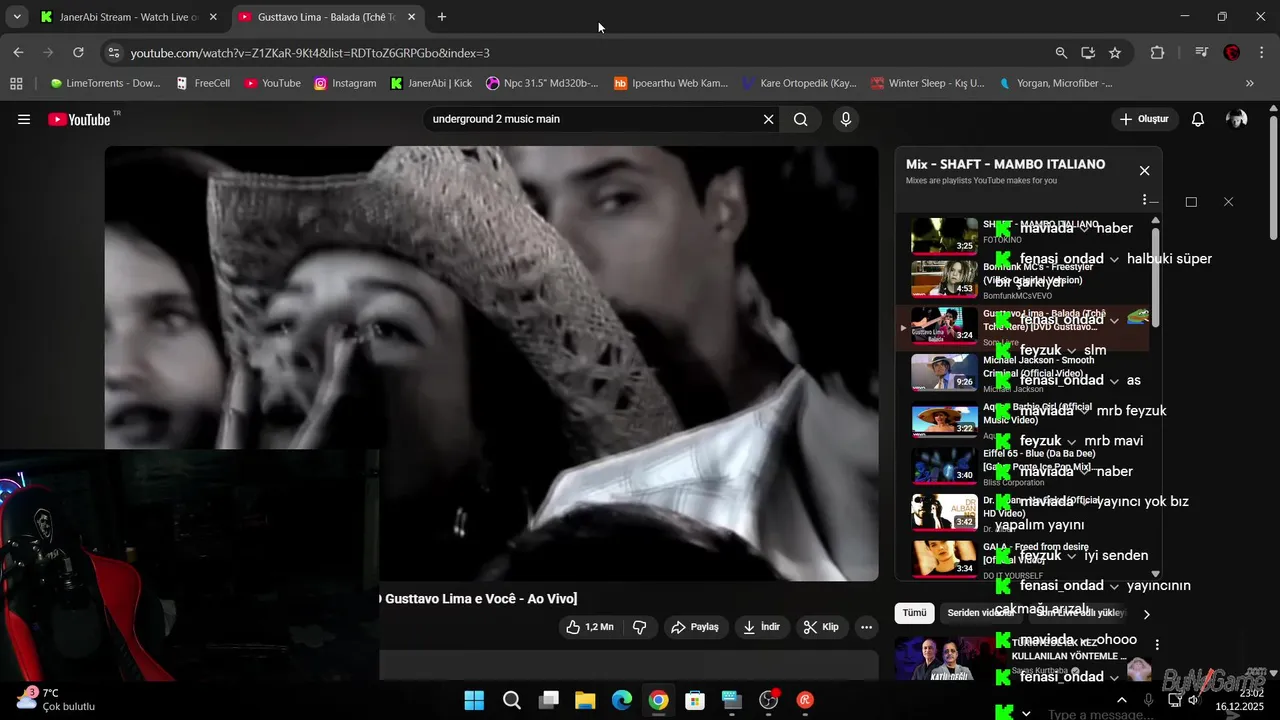Viewport: 1280px width, 720px height.
Task: Click Oluştur create button
Action: click(1145, 119)
